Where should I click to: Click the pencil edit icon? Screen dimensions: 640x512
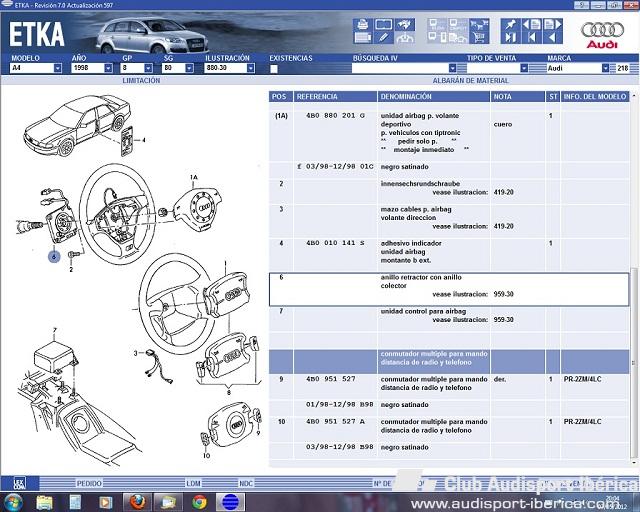pos(383,38)
